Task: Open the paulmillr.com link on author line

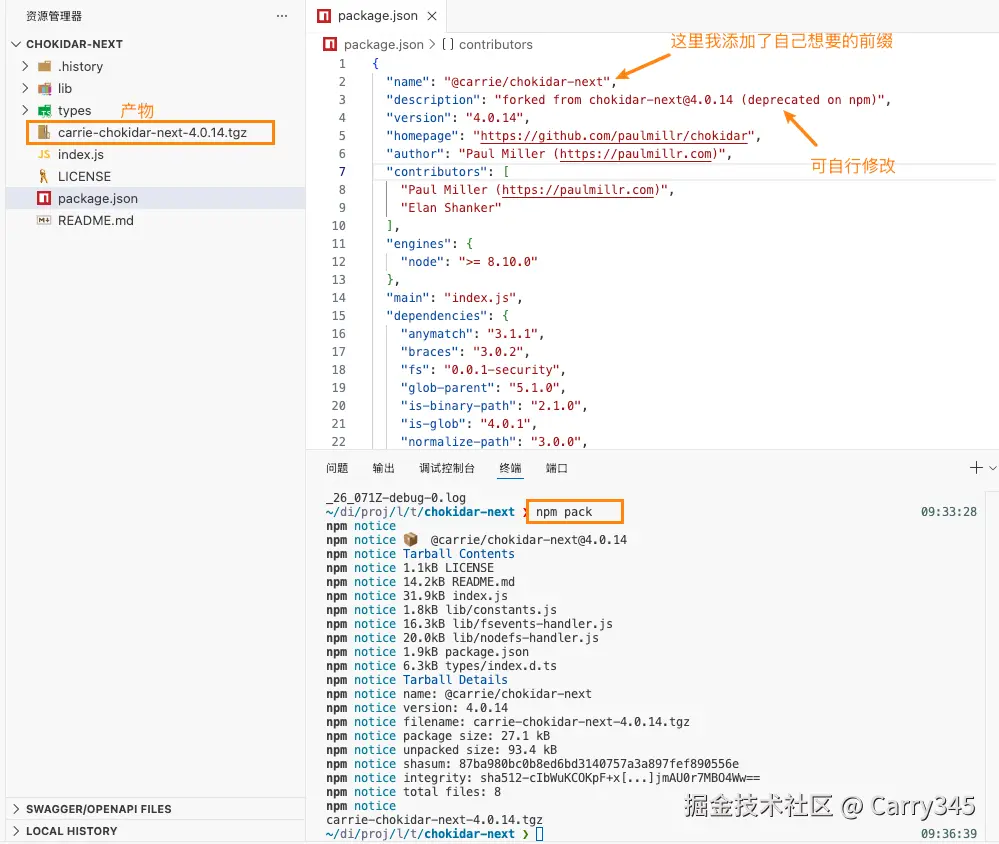Action: [635, 154]
